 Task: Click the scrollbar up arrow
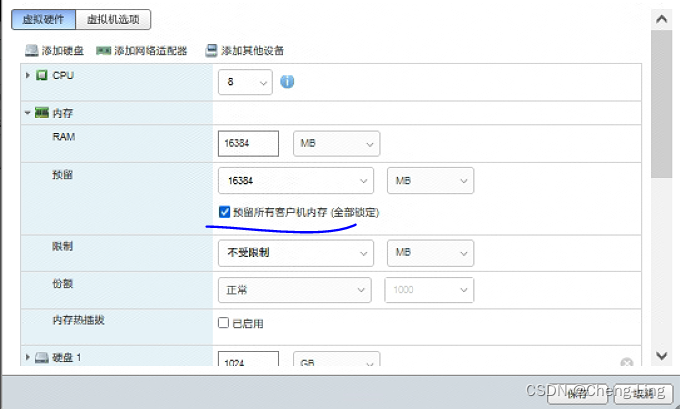pyautogui.click(x=661, y=20)
